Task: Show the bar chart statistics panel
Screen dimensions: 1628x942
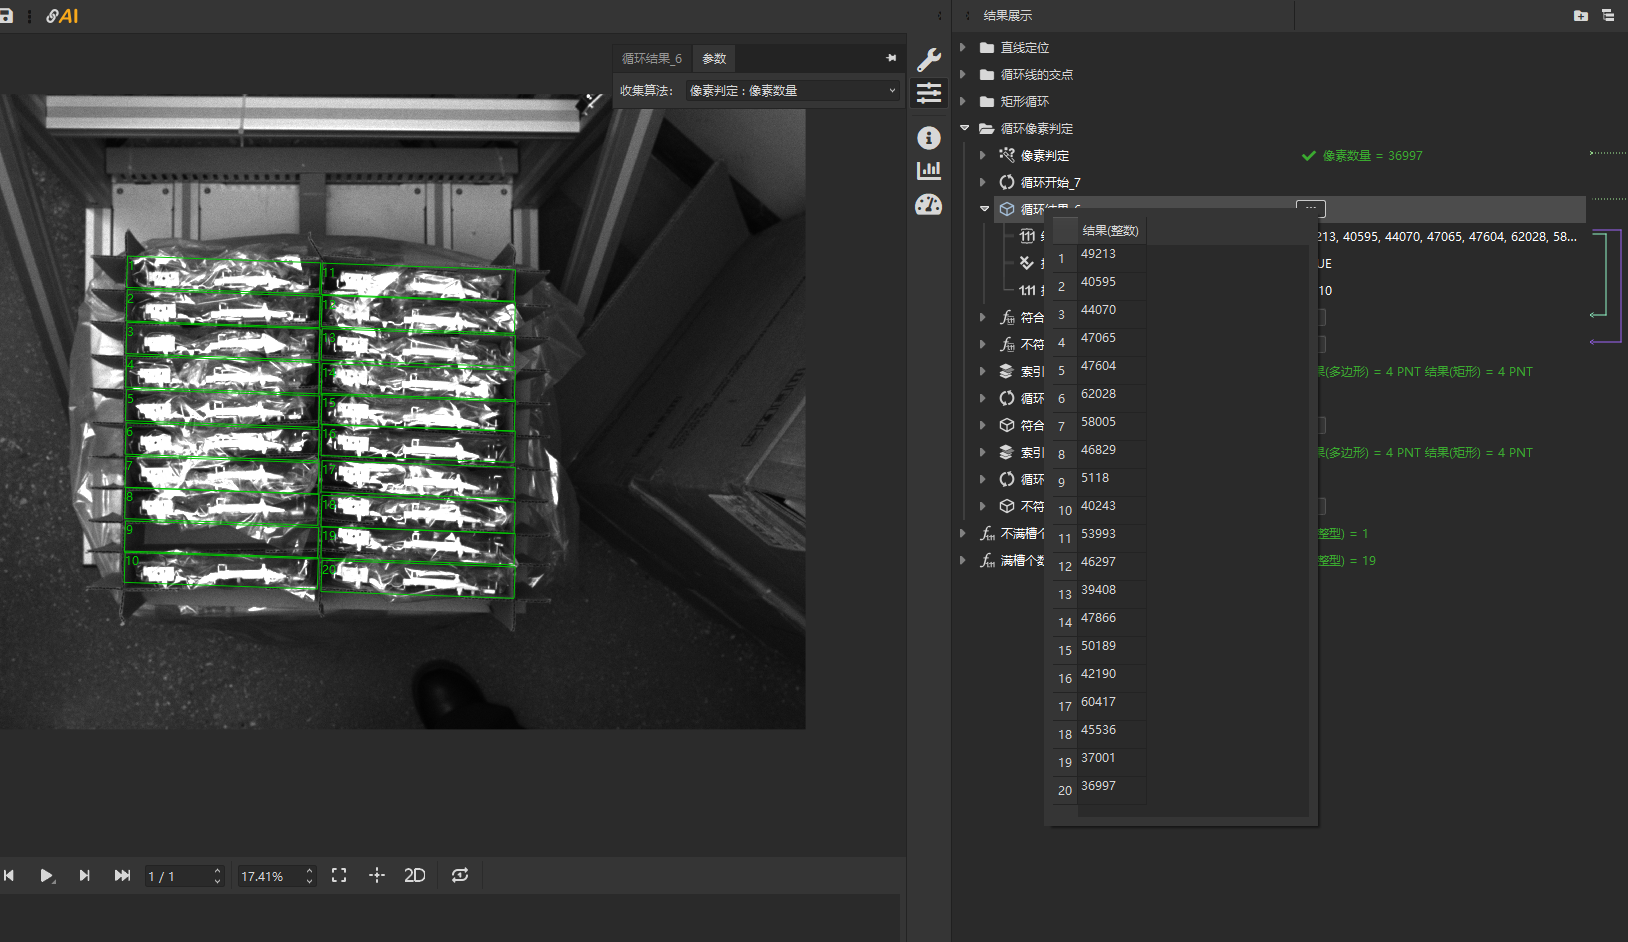Action: 928,171
